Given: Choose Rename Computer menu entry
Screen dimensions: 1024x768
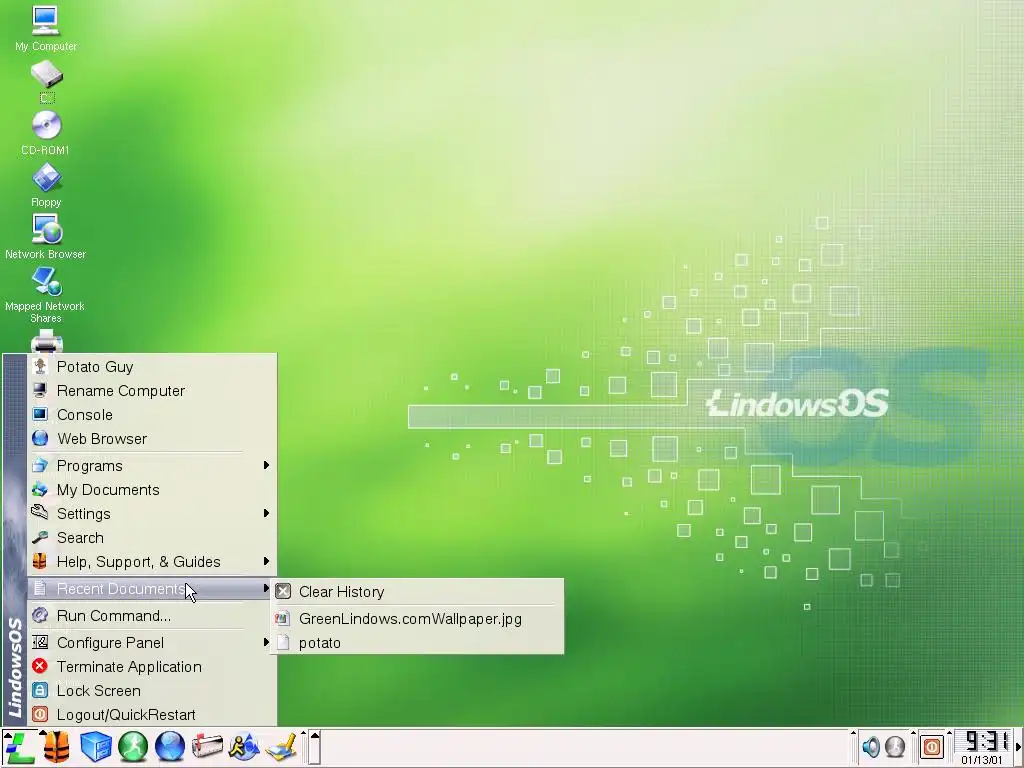Looking at the screenshot, I should click(x=152, y=391).
